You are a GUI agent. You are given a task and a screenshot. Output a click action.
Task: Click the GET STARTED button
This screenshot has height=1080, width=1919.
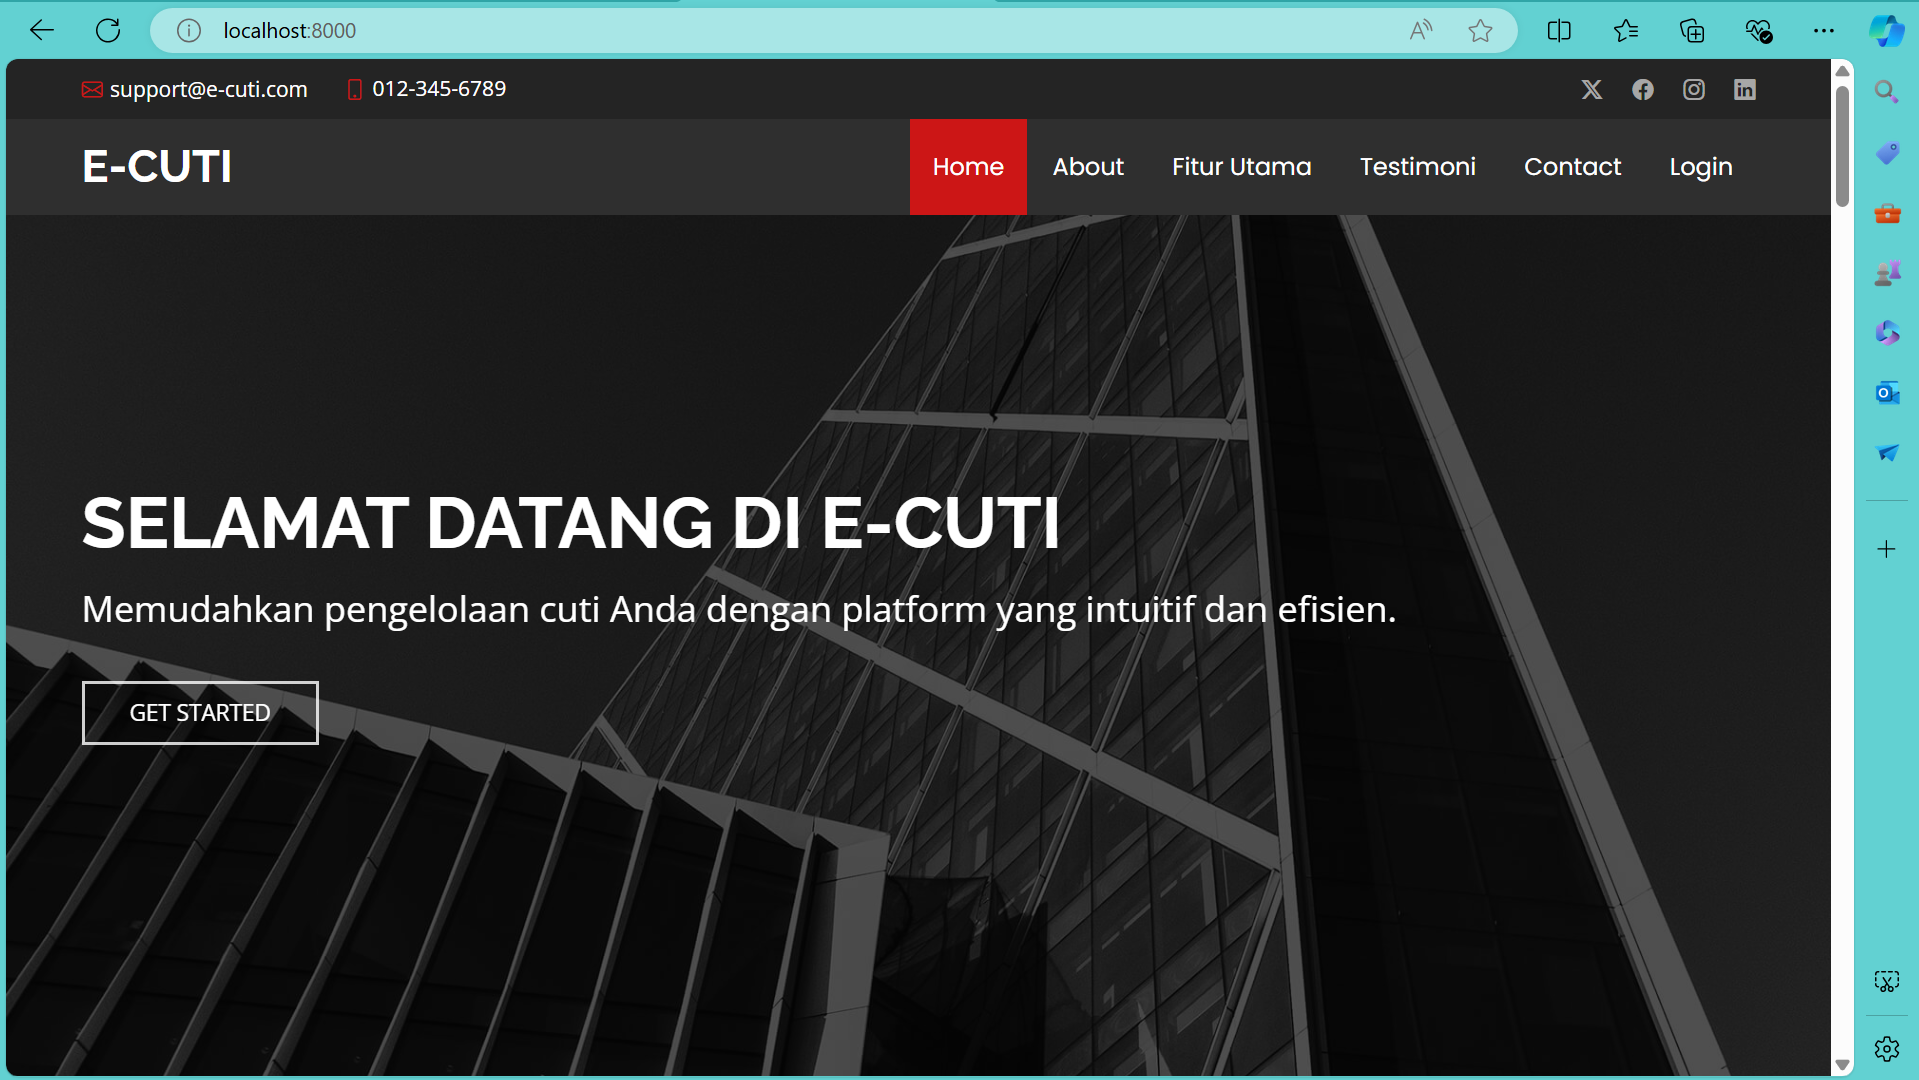tap(200, 713)
